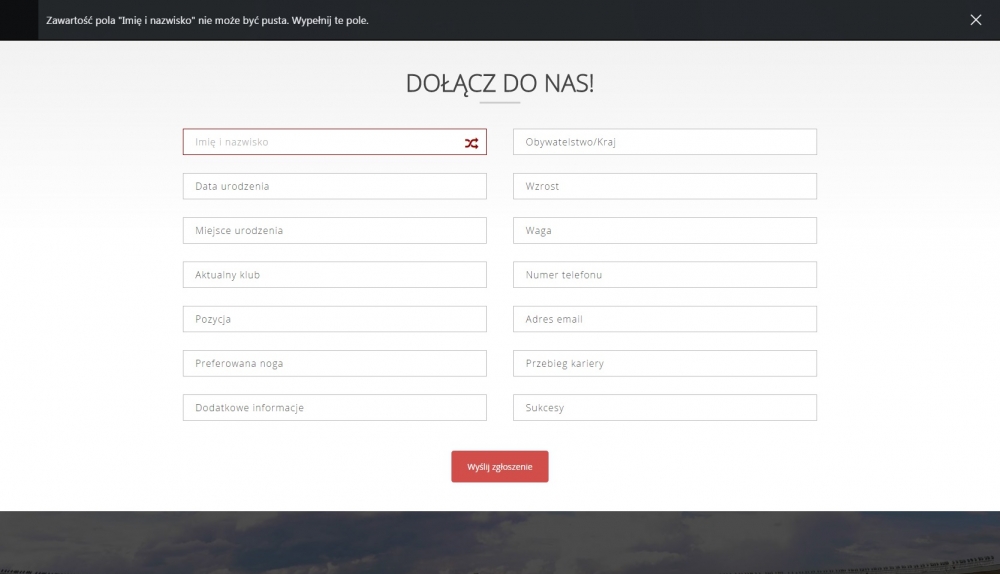Focus the Adres email input field
This screenshot has width=1000, height=574.
coord(665,319)
